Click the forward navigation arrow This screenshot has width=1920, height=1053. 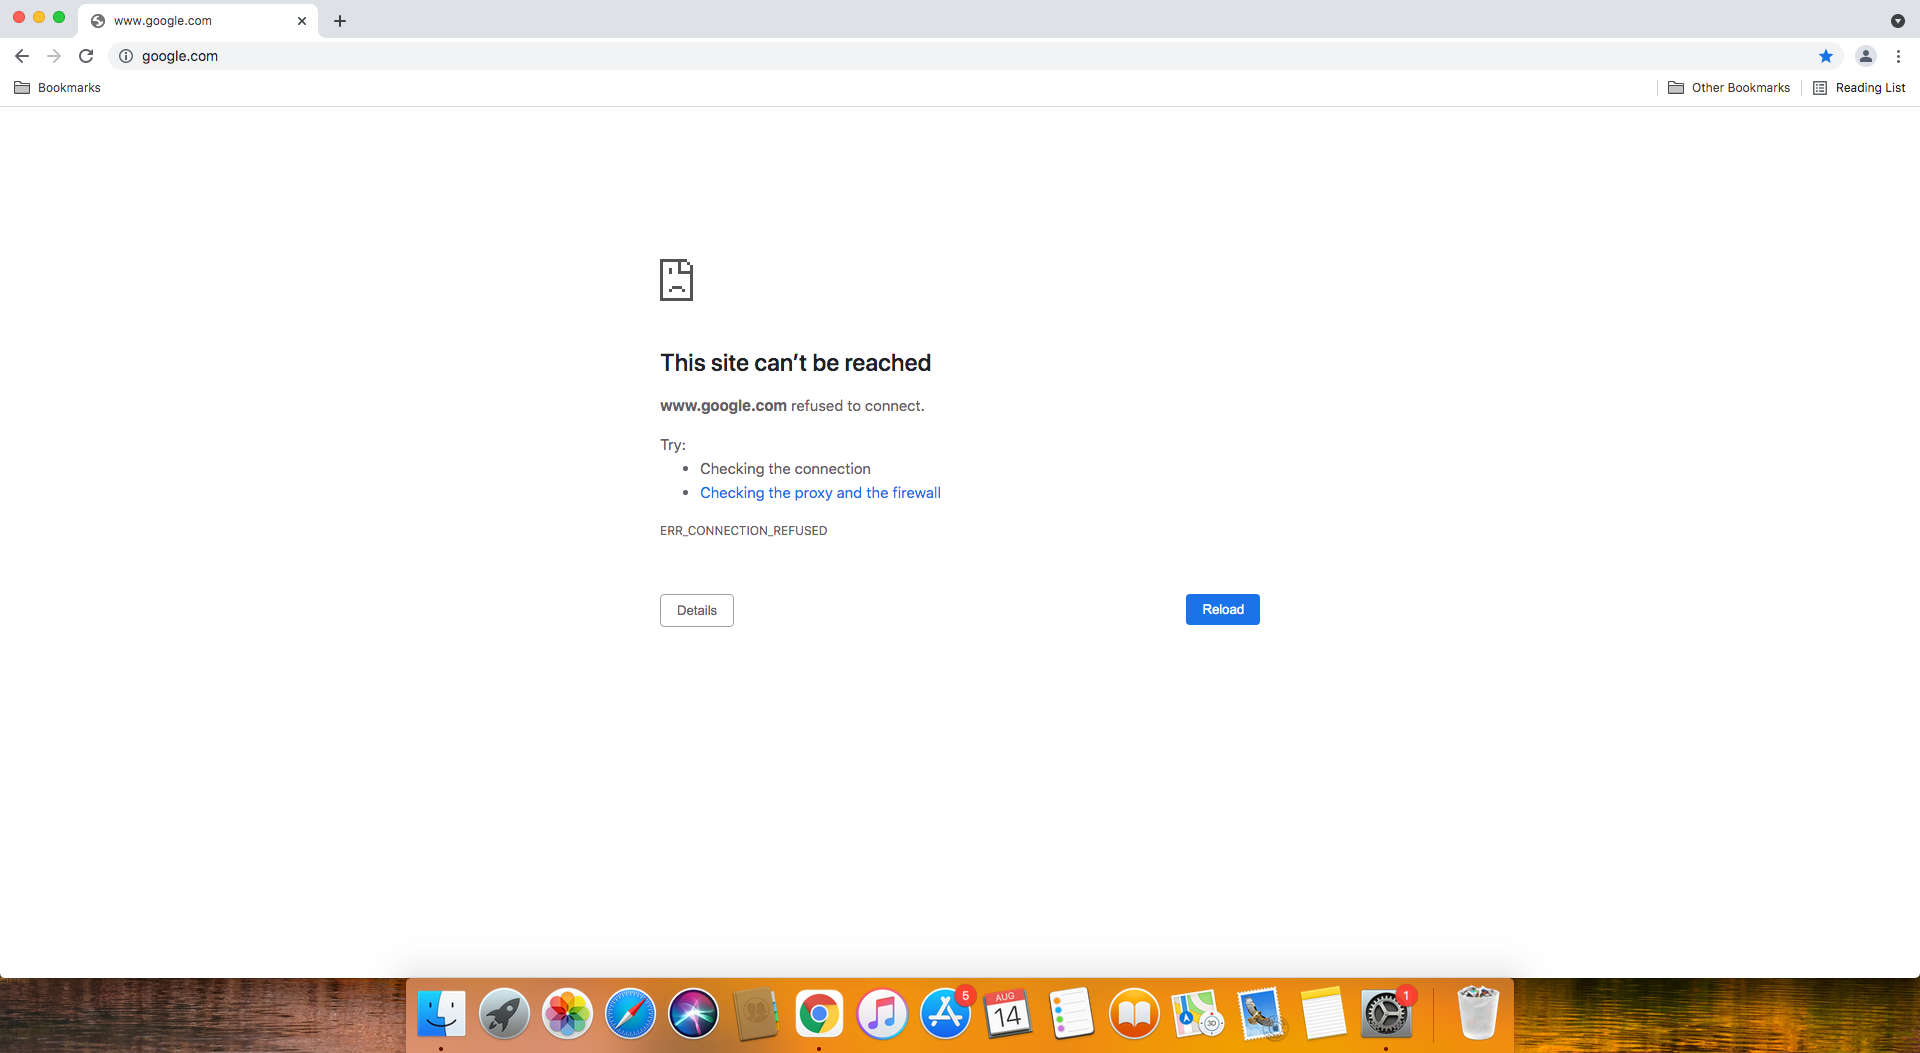click(54, 56)
